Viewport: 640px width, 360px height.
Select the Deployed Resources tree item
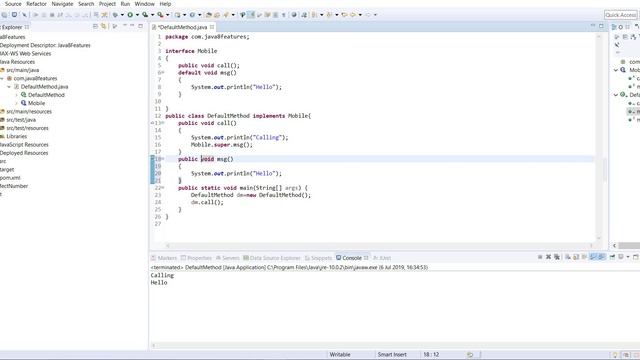tap(24, 153)
